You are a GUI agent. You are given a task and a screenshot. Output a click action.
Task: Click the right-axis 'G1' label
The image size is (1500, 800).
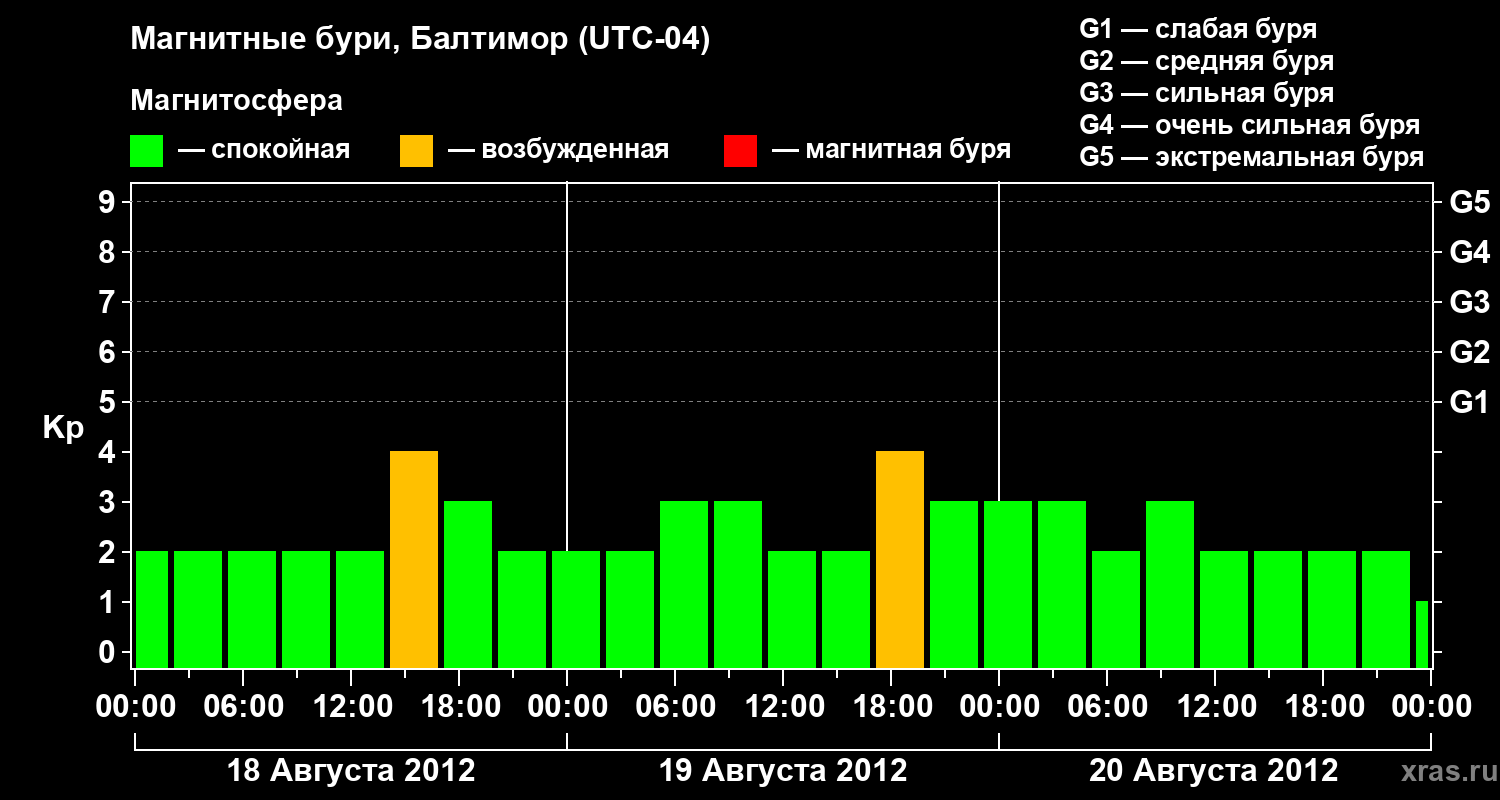(x=1469, y=402)
